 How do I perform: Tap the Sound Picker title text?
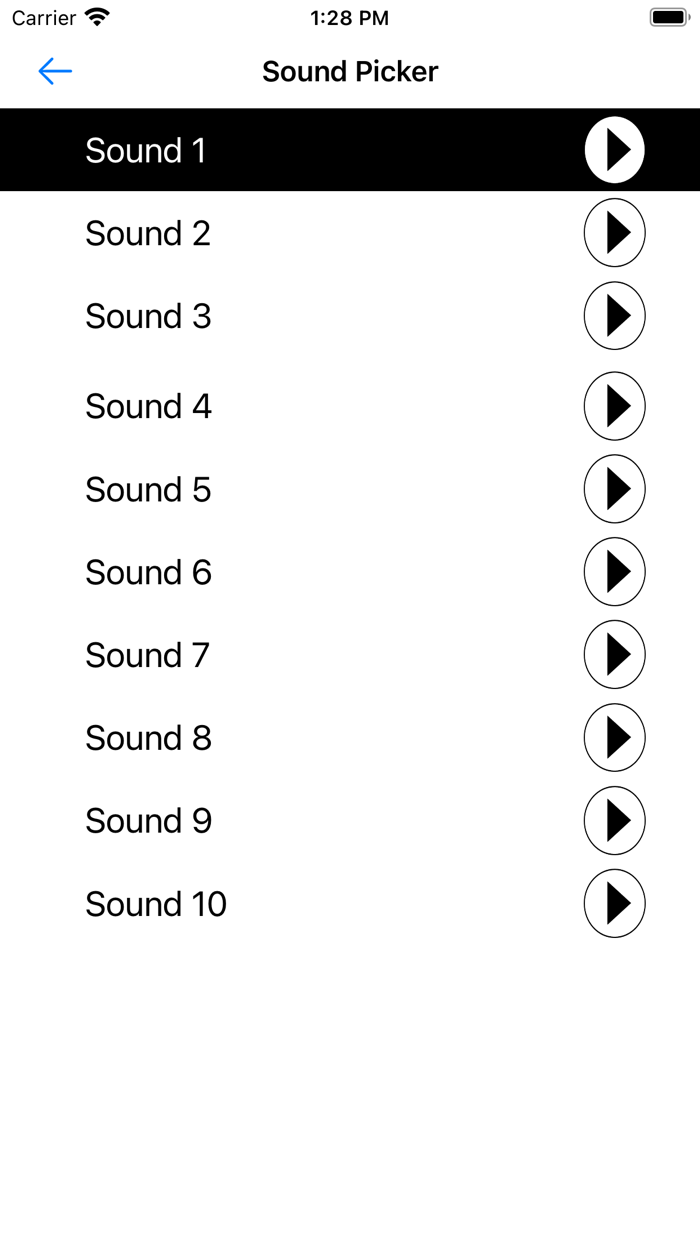(349, 71)
